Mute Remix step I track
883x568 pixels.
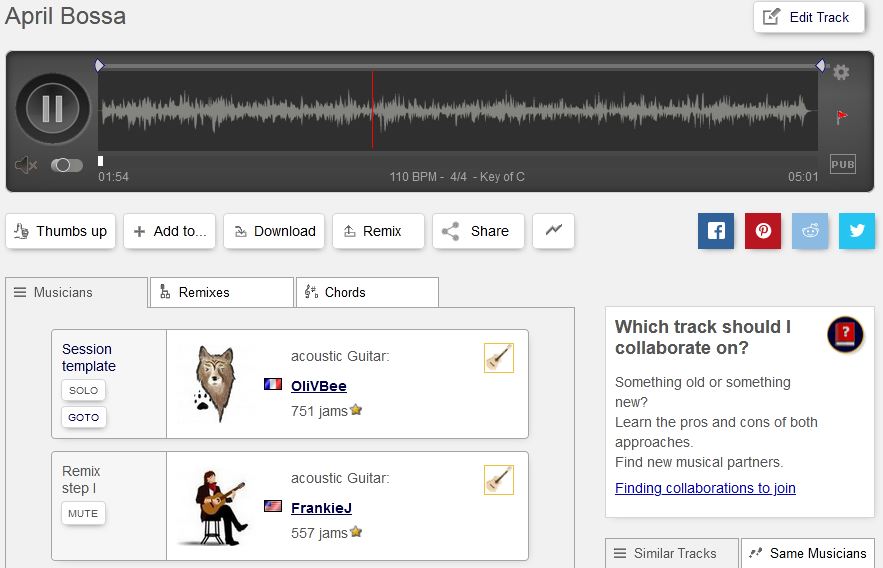(83, 513)
